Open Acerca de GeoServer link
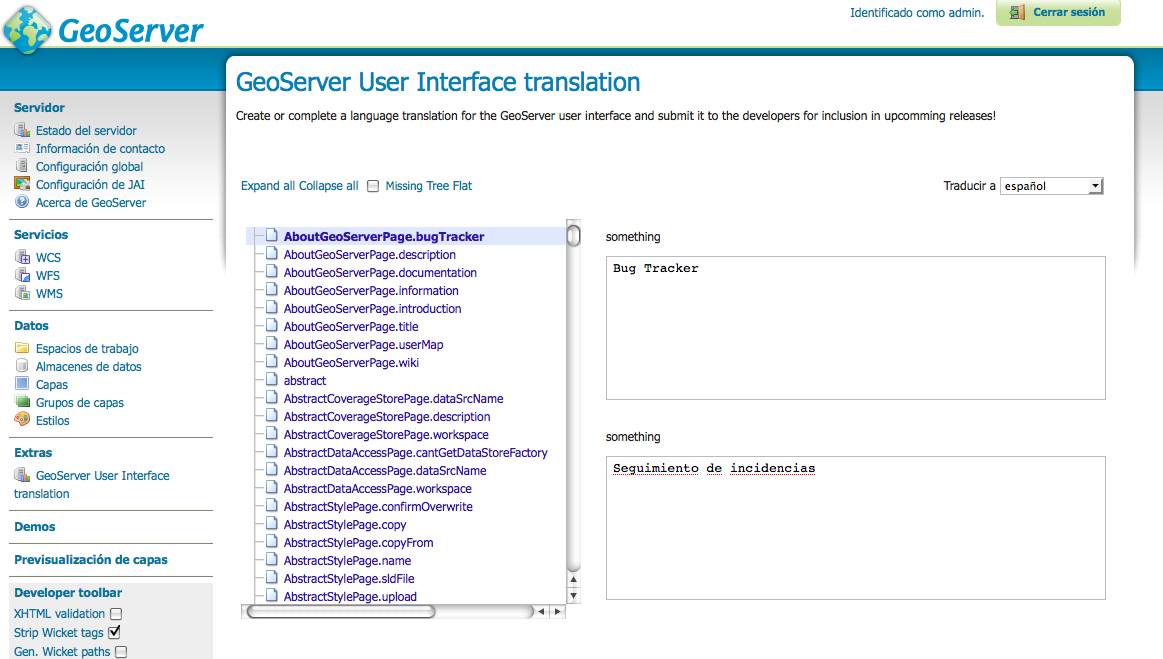1163x659 pixels. coord(90,202)
